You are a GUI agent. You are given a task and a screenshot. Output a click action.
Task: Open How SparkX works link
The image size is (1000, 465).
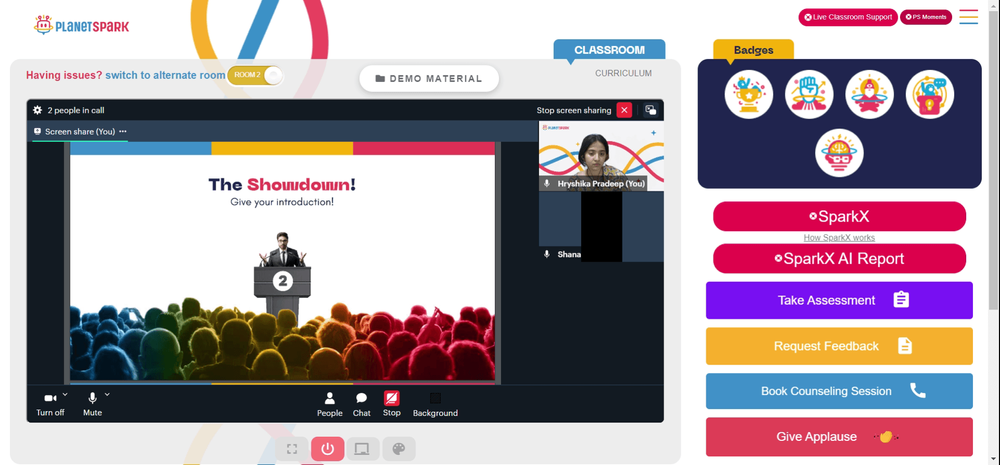pyautogui.click(x=839, y=237)
